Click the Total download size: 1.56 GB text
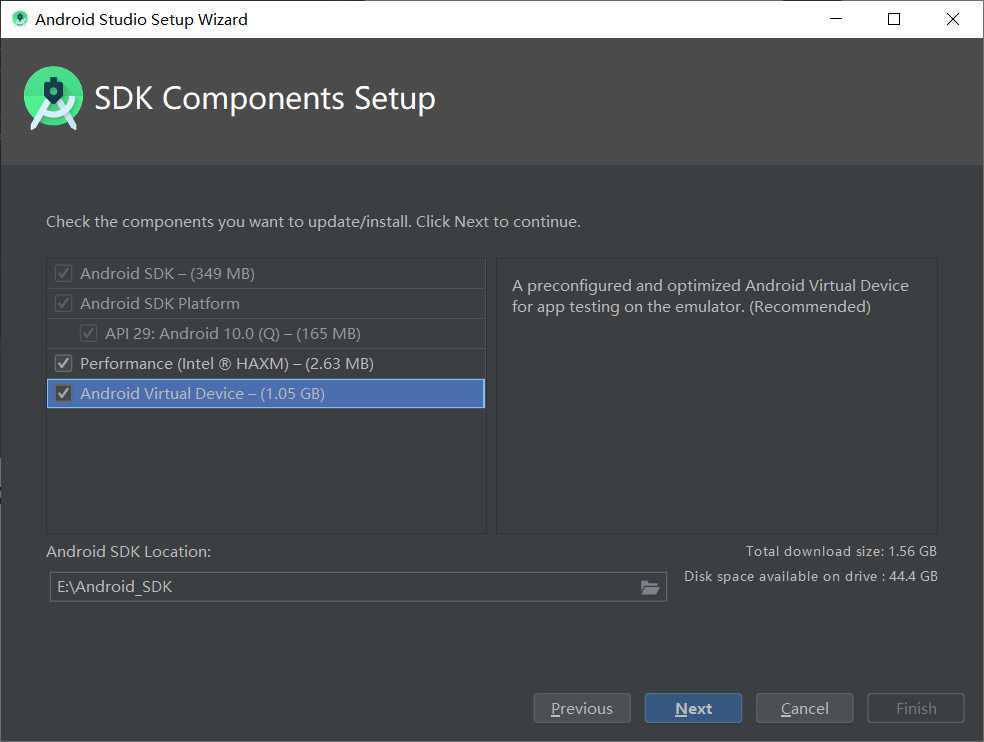 841,551
